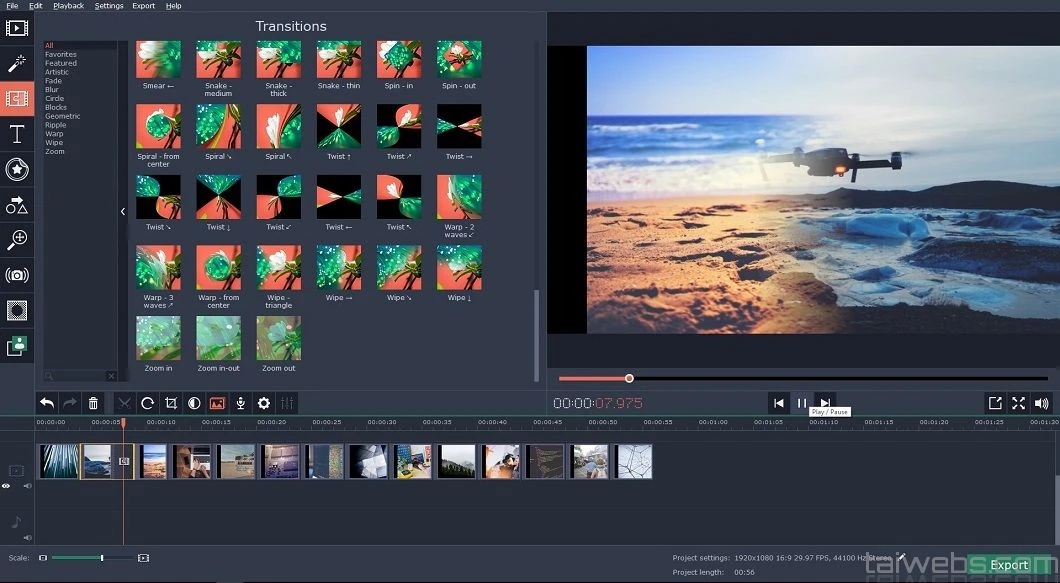
Task: Click the Record Audio microphone icon
Action: coord(240,403)
